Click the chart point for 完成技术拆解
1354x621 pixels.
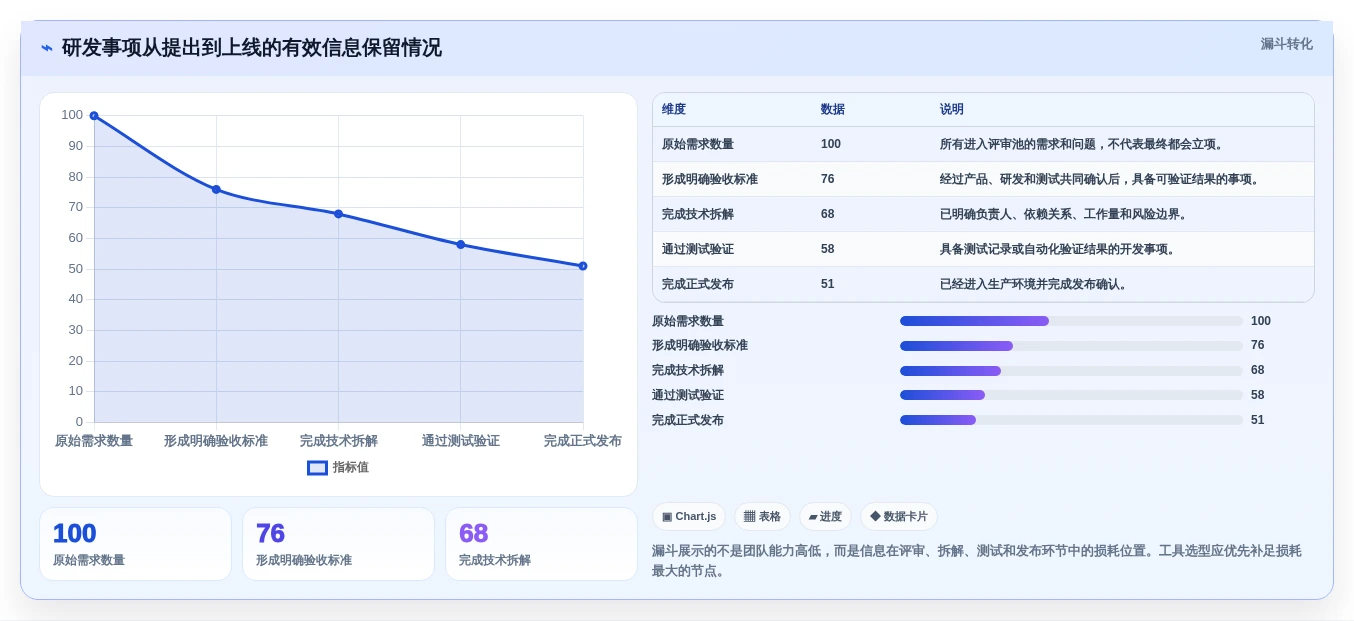pos(338,214)
